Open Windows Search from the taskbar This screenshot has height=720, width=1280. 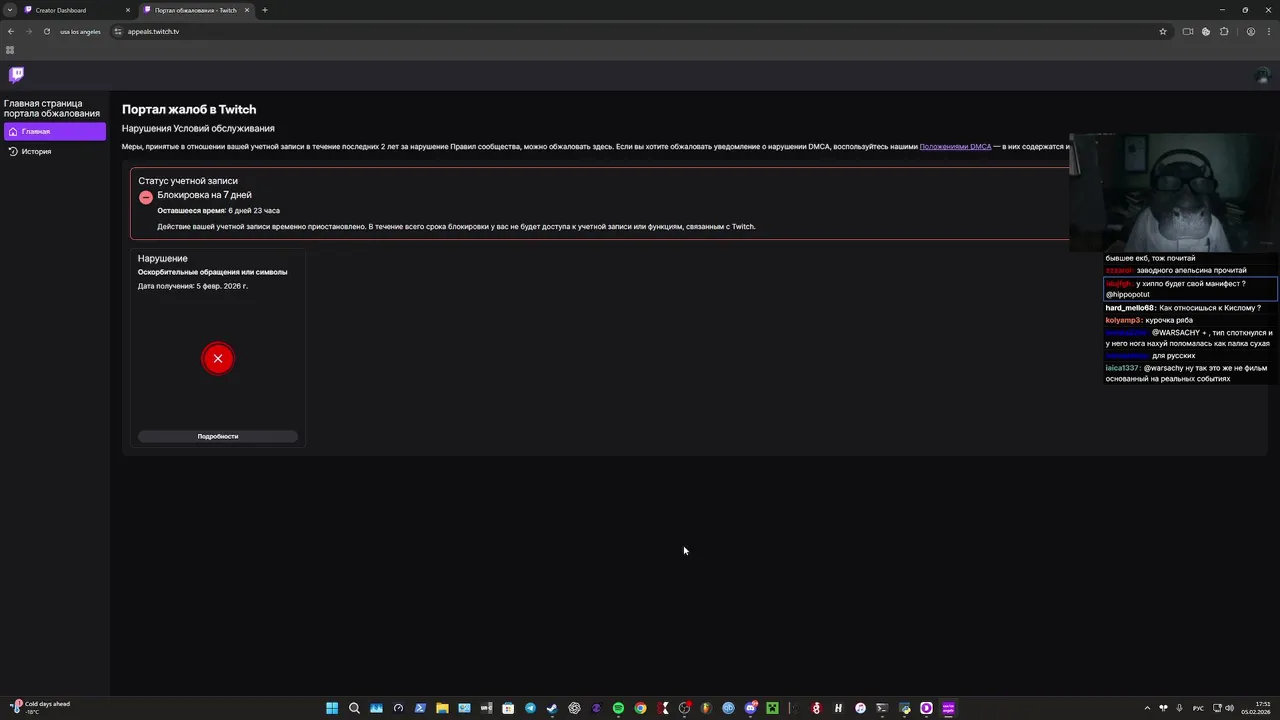[x=354, y=708]
